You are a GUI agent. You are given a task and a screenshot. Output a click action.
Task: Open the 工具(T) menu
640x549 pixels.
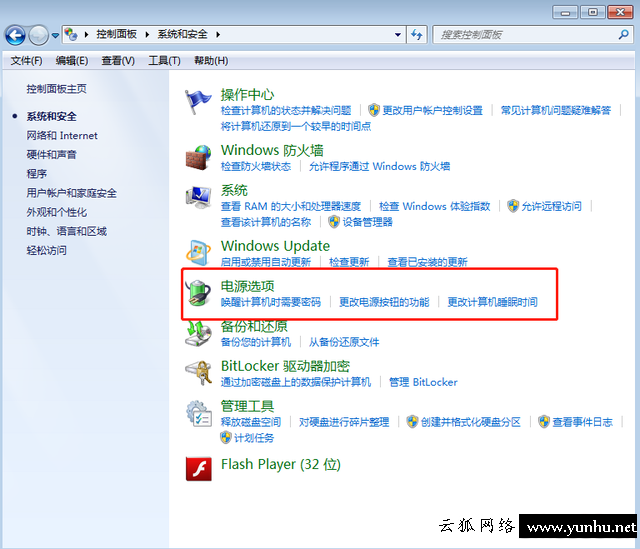[x=164, y=61]
